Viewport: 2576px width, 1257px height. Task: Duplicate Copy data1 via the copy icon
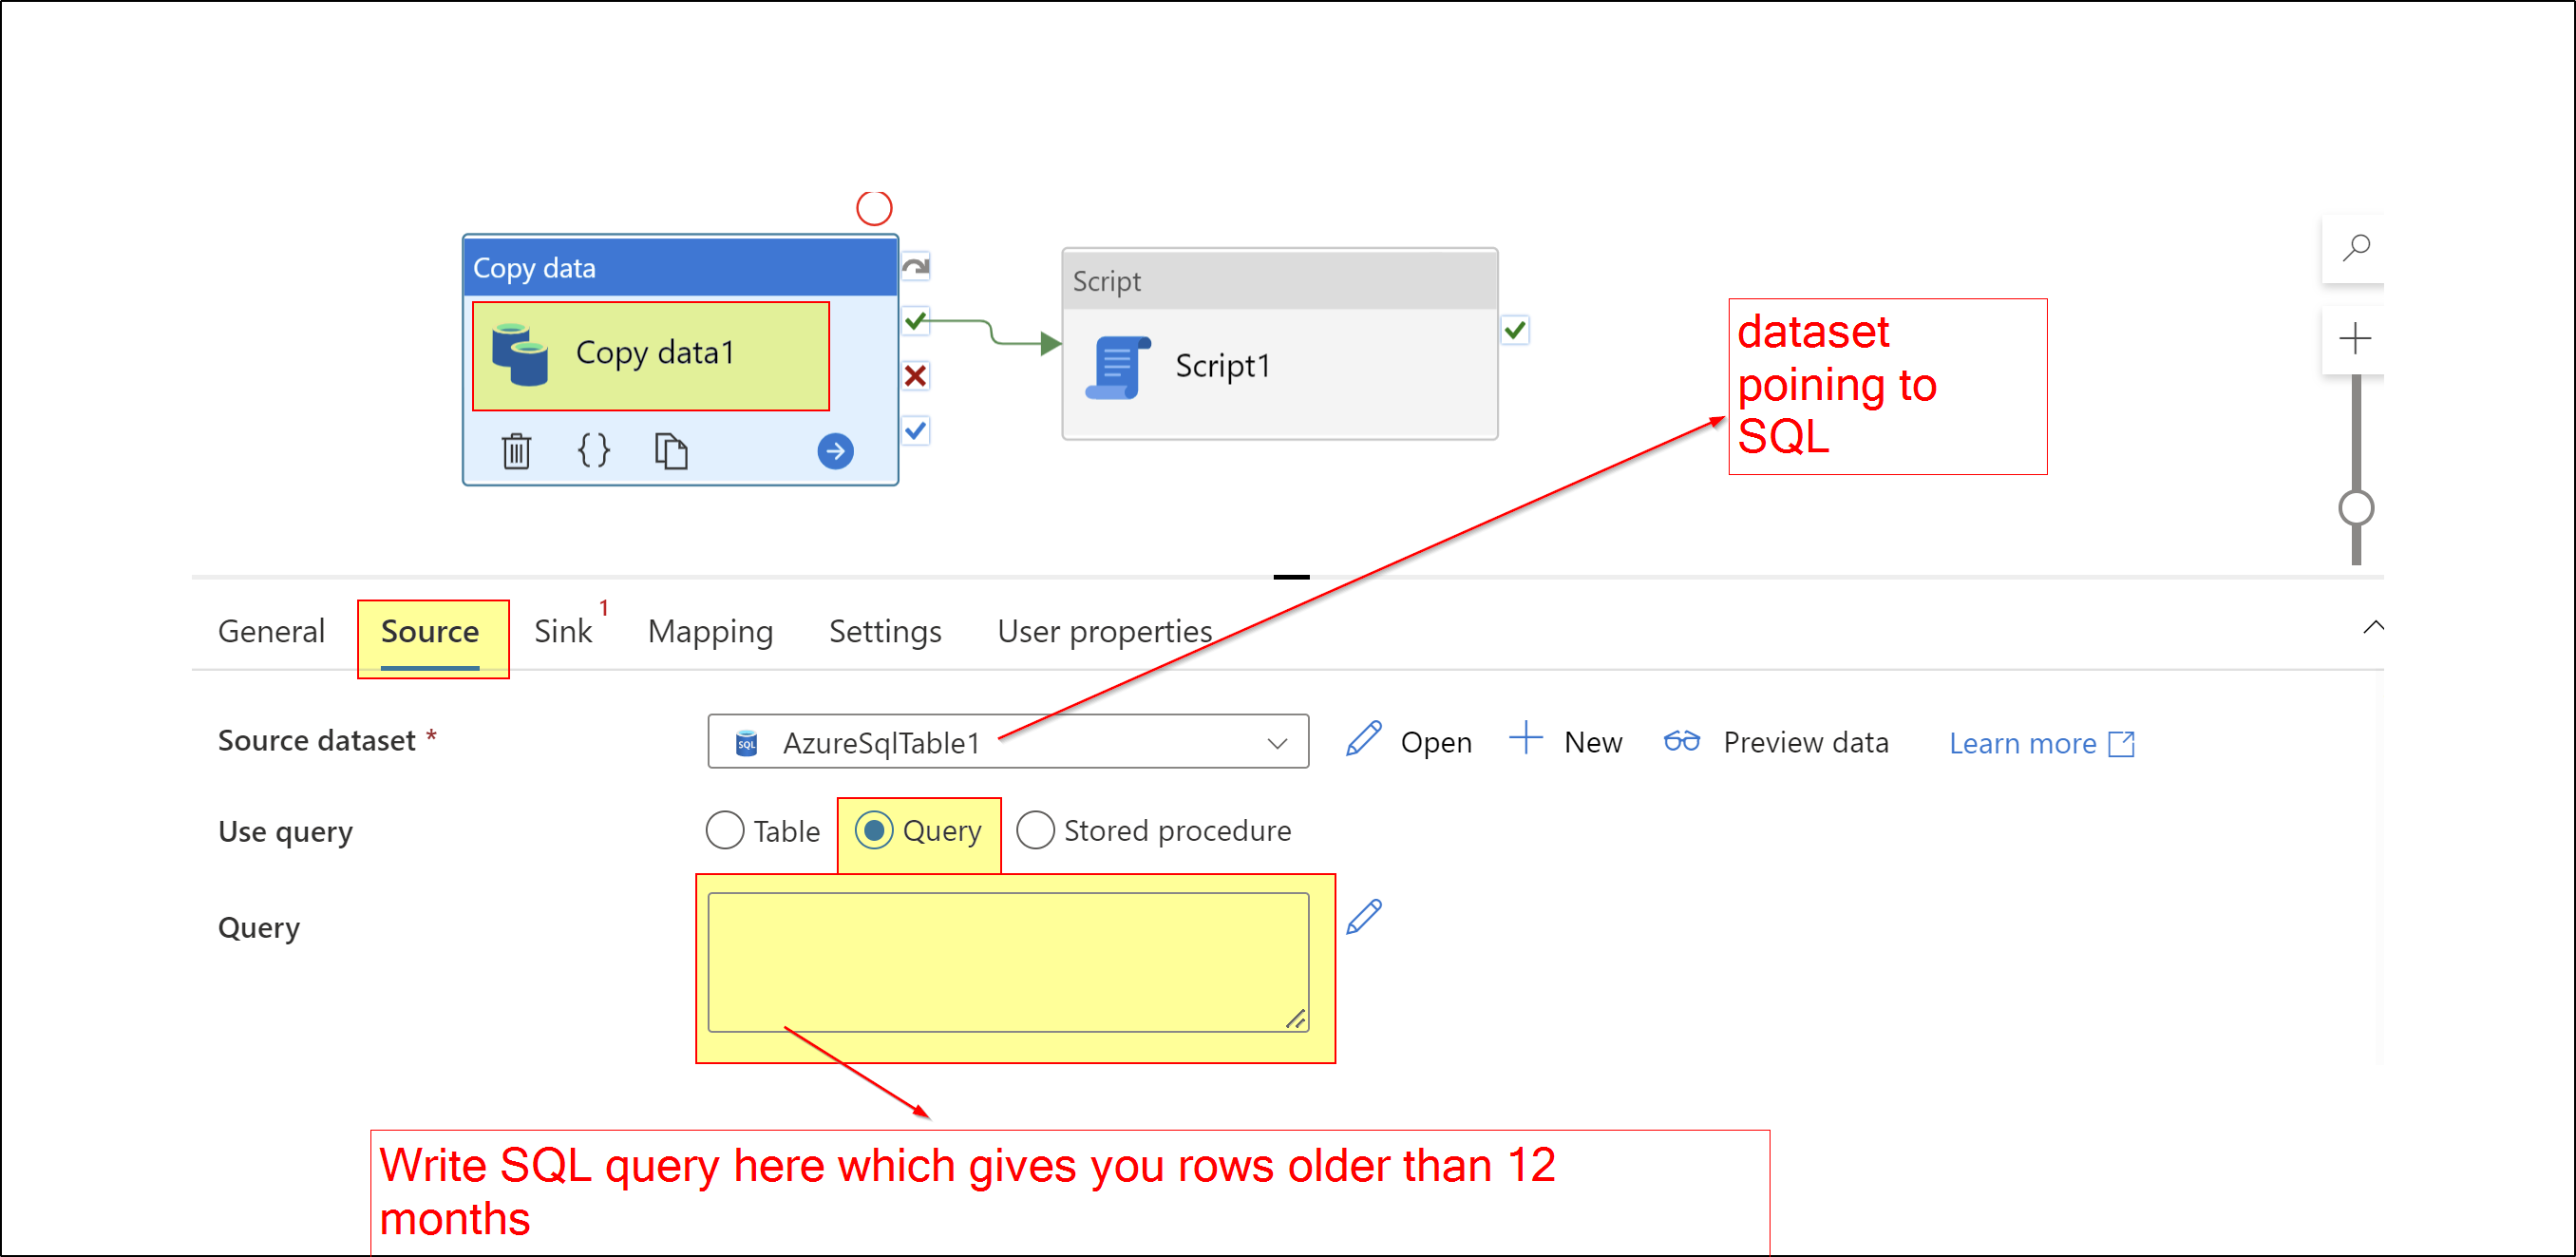(671, 451)
